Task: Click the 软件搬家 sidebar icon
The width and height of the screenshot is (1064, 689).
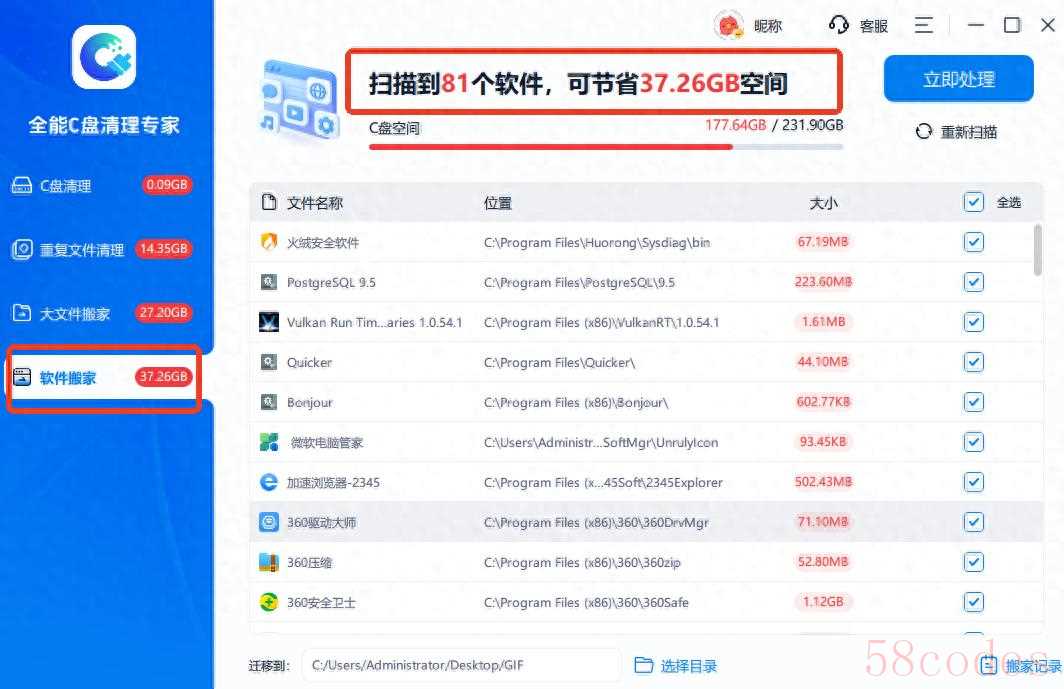Action: click(x=22, y=377)
